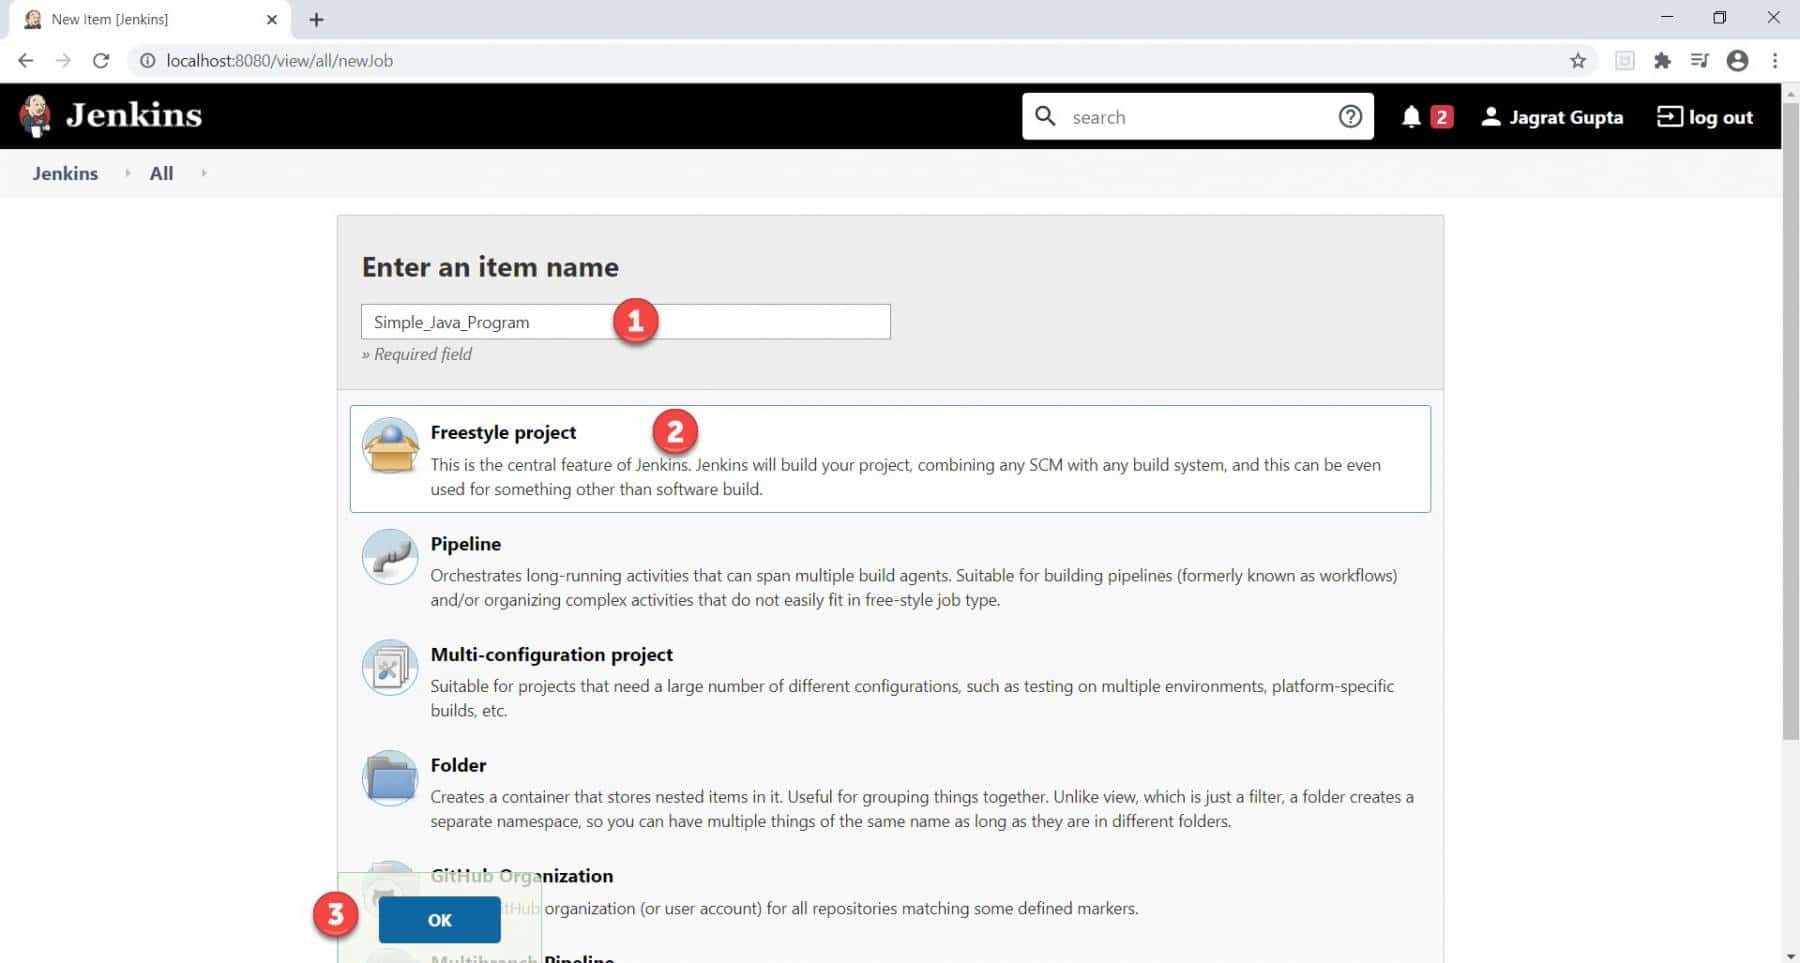Image resolution: width=1800 pixels, height=963 pixels.
Task: Select the Pipeline icon
Action: tap(390, 557)
